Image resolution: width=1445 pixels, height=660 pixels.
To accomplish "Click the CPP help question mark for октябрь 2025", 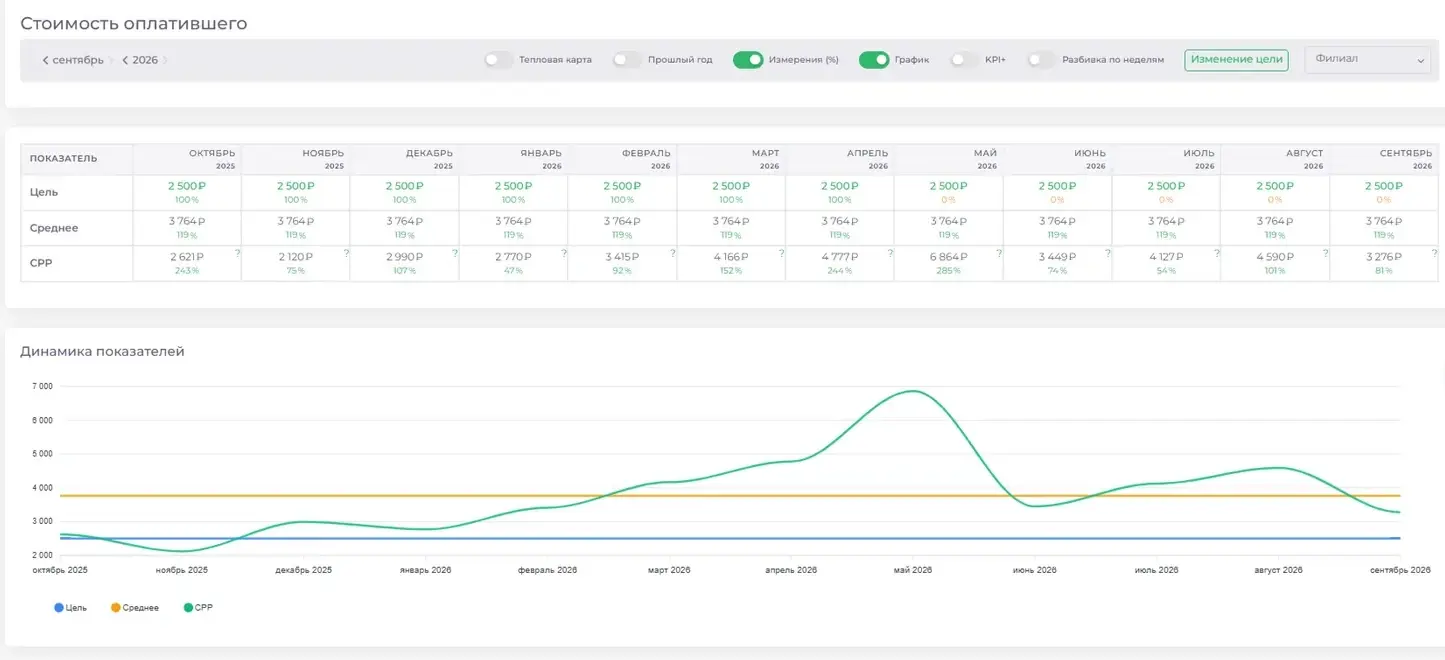I will [x=237, y=253].
